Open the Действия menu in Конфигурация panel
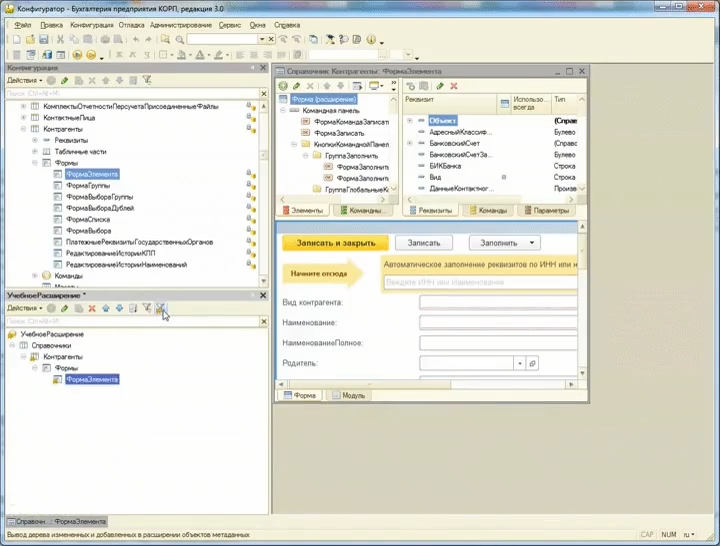This screenshot has width=720, height=546. coord(24,80)
